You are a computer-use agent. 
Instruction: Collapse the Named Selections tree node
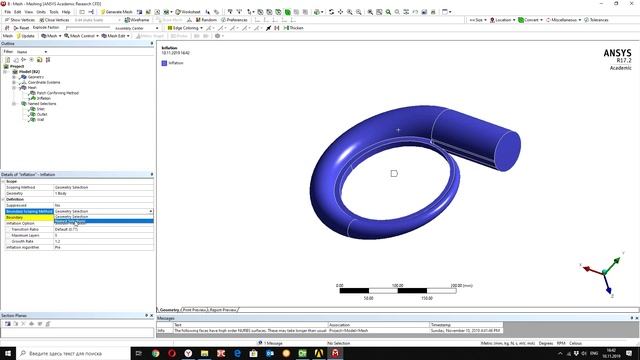(x=14, y=104)
